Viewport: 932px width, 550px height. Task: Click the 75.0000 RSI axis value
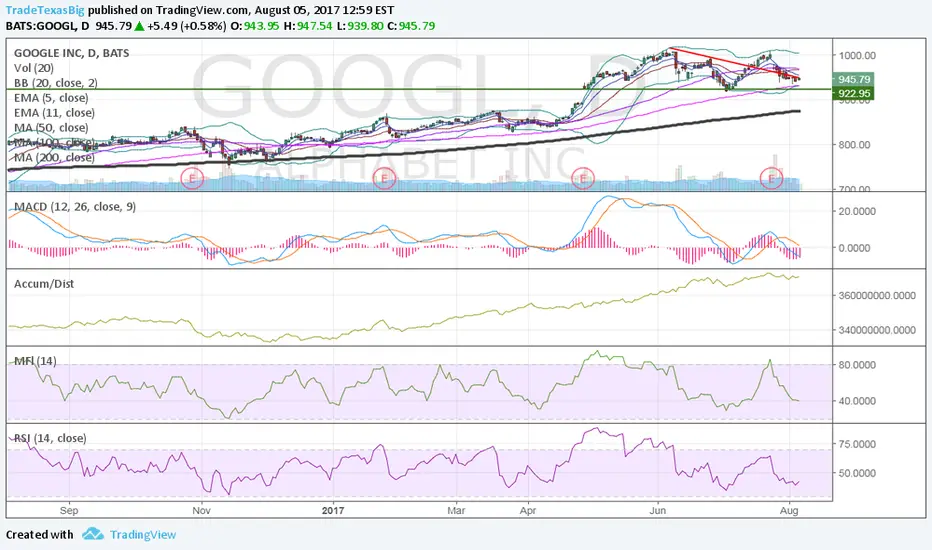857,444
